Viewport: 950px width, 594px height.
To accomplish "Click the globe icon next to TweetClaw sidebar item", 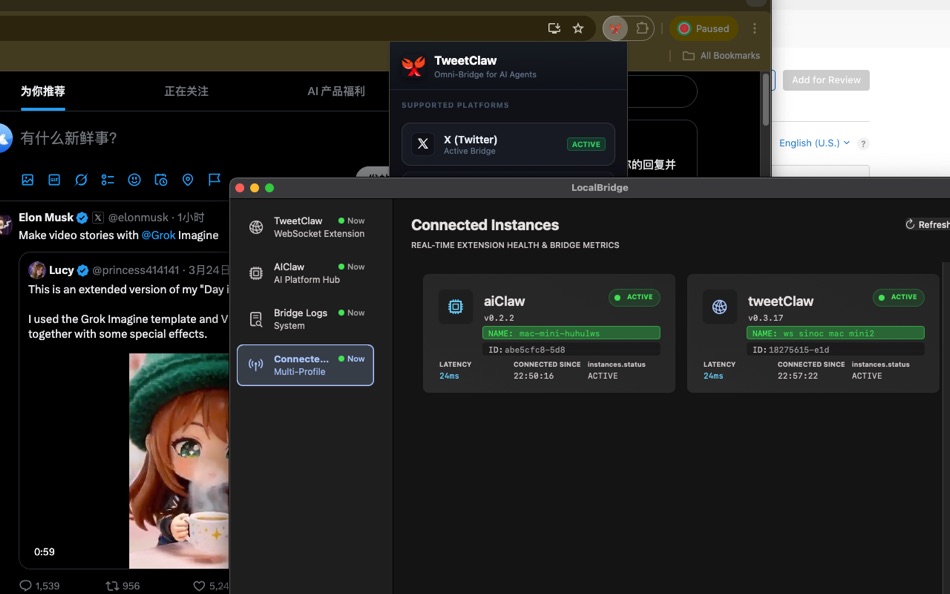I will coord(256,227).
